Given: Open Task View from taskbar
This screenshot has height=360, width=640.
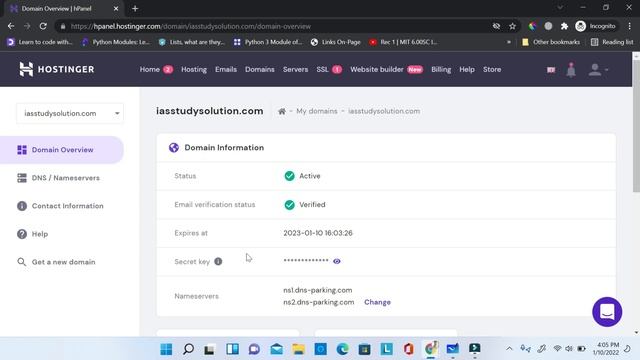Looking at the screenshot, I should [210, 349].
